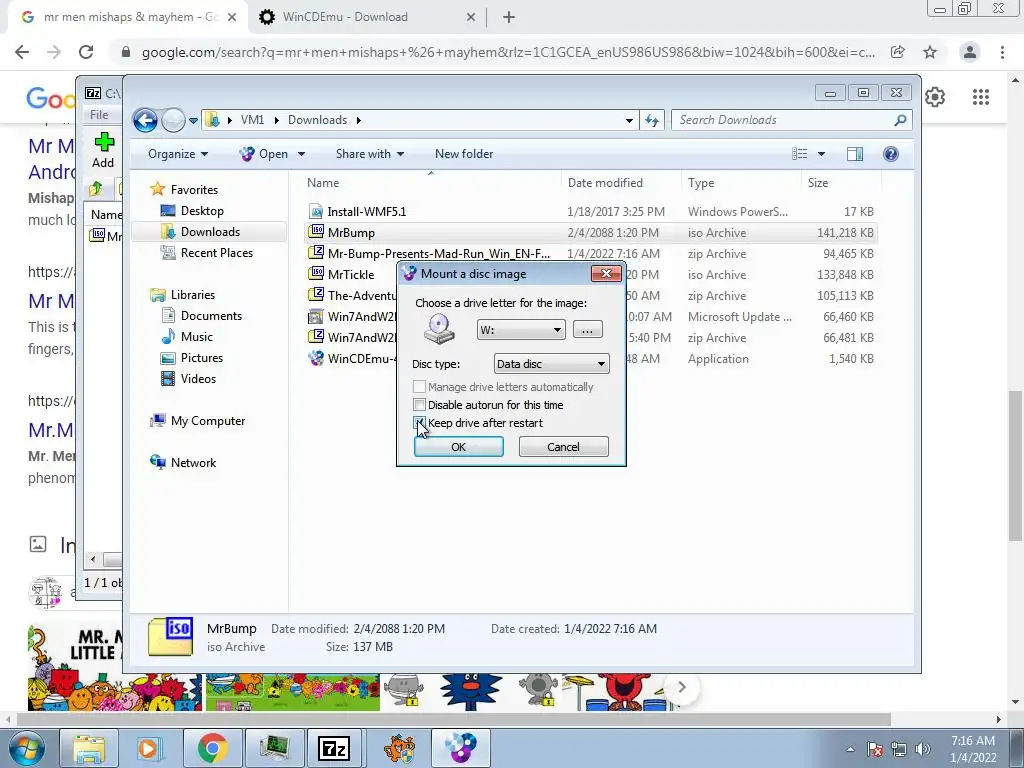This screenshot has height=768, width=1024.
Task: Click OK in the Mount a disc image dialog
Action: pyautogui.click(x=458, y=447)
